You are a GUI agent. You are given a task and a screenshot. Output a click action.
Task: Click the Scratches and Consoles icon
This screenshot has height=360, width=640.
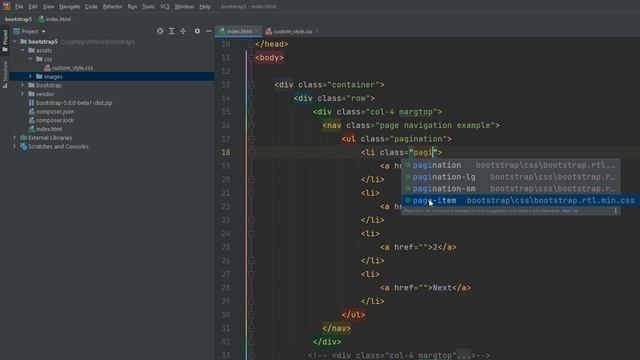[24, 147]
